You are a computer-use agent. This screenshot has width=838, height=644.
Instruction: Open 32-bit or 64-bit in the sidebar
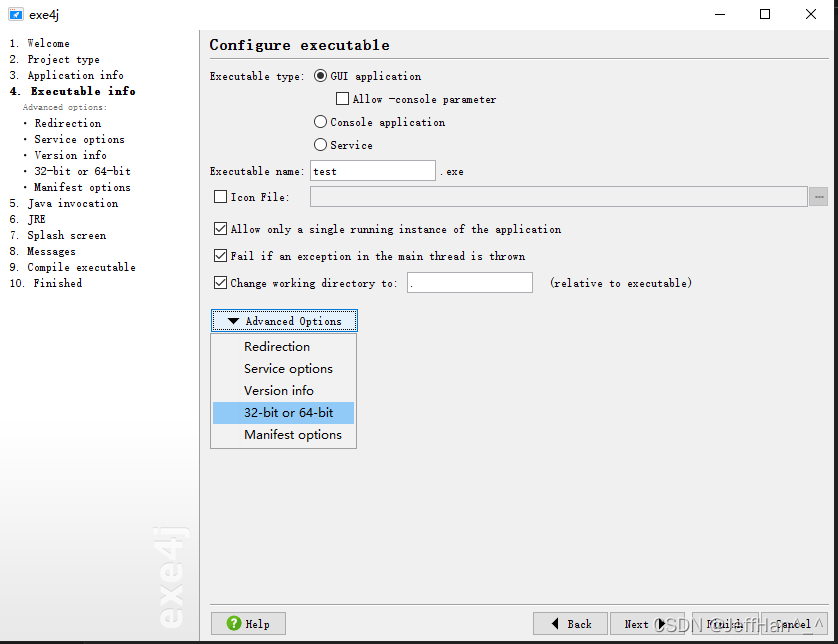(82, 172)
